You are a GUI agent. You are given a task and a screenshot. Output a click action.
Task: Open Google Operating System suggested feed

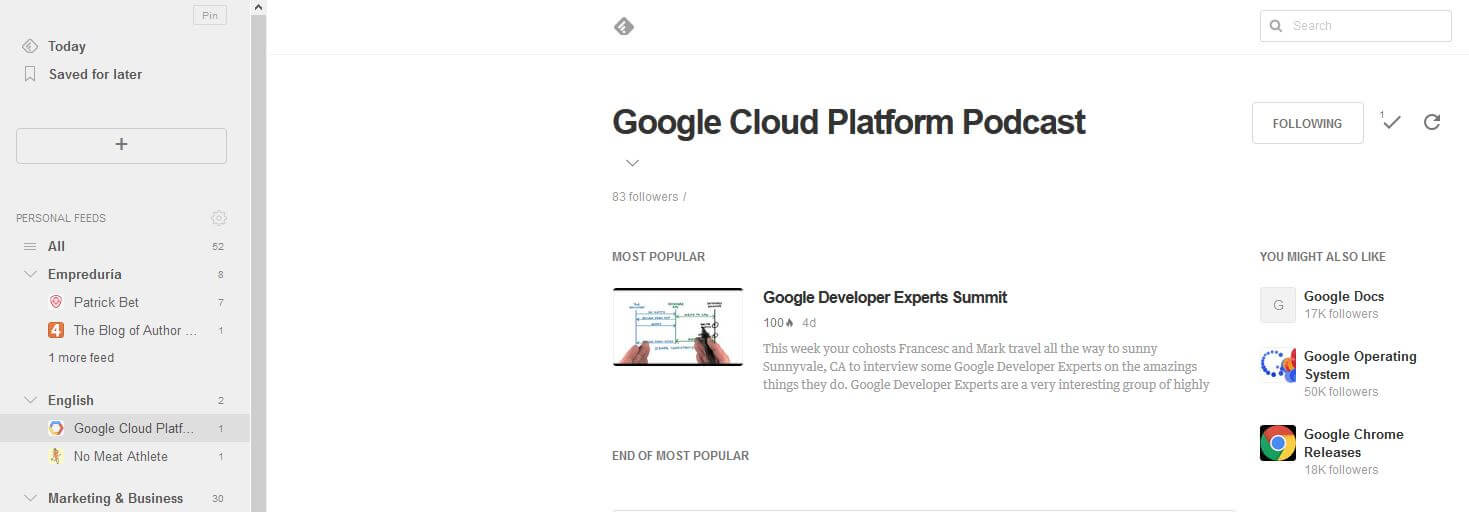click(x=1360, y=365)
